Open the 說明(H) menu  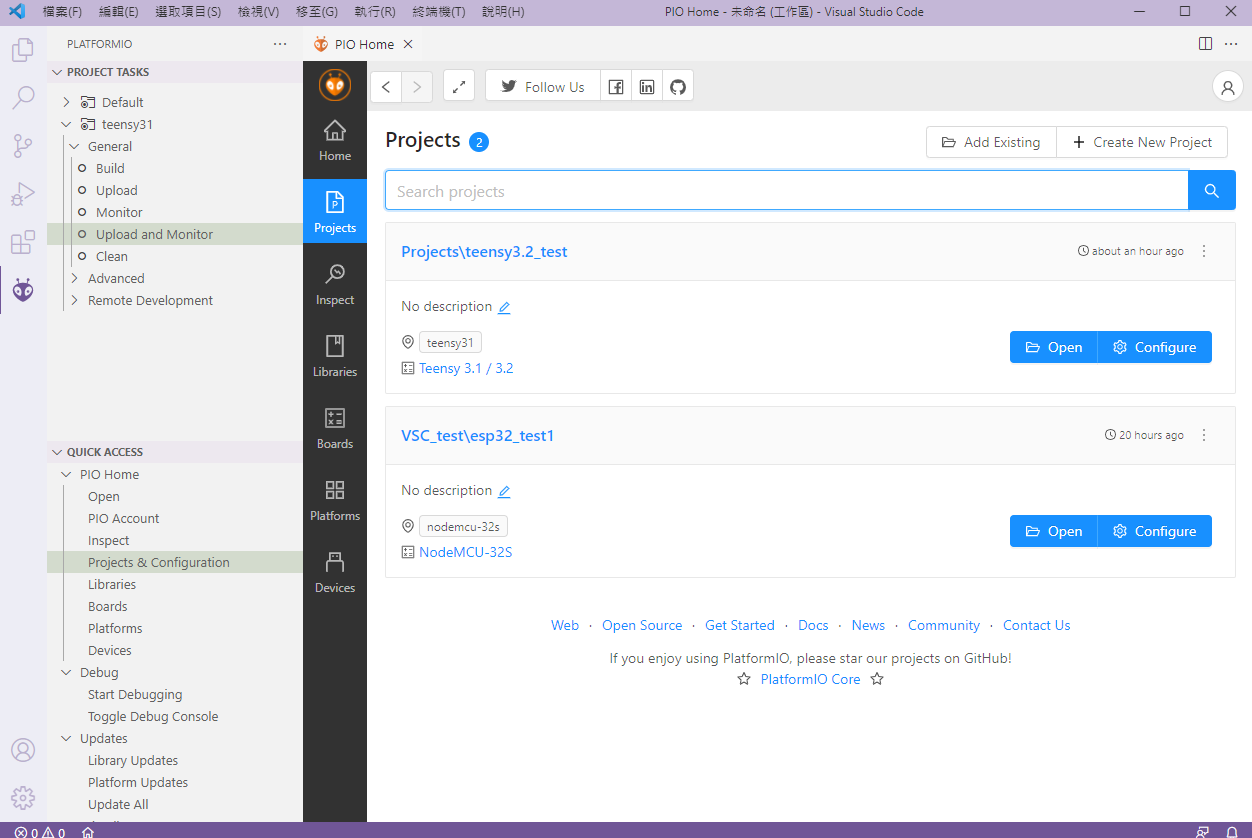pyautogui.click(x=503, y=12)
